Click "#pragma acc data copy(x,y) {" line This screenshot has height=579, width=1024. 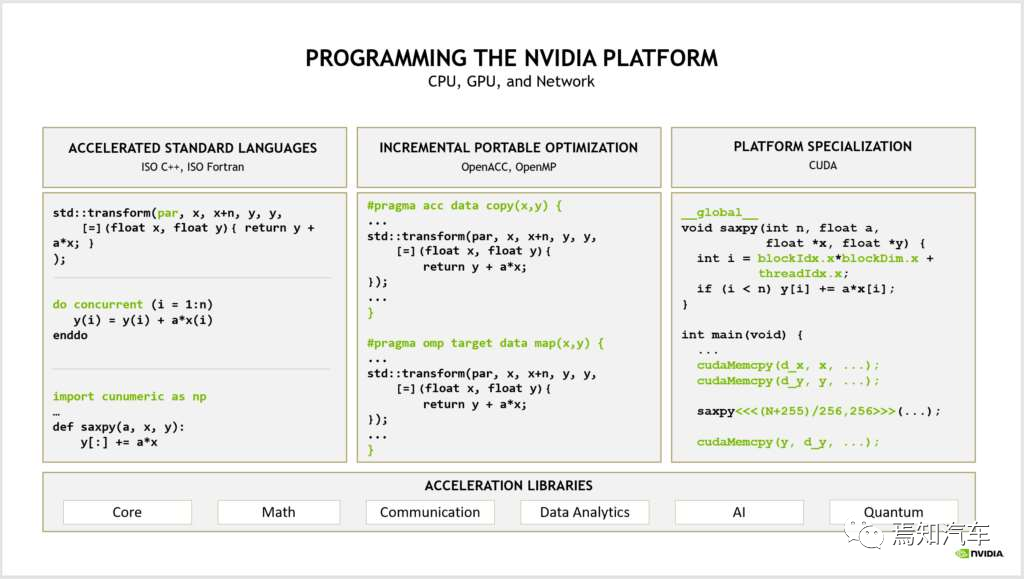pyautogui.click(x=464, y=206)
